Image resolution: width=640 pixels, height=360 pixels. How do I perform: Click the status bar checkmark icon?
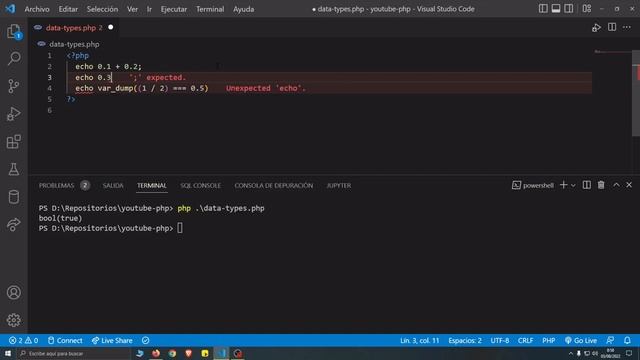pyautogui.click(x=146, y=340)
